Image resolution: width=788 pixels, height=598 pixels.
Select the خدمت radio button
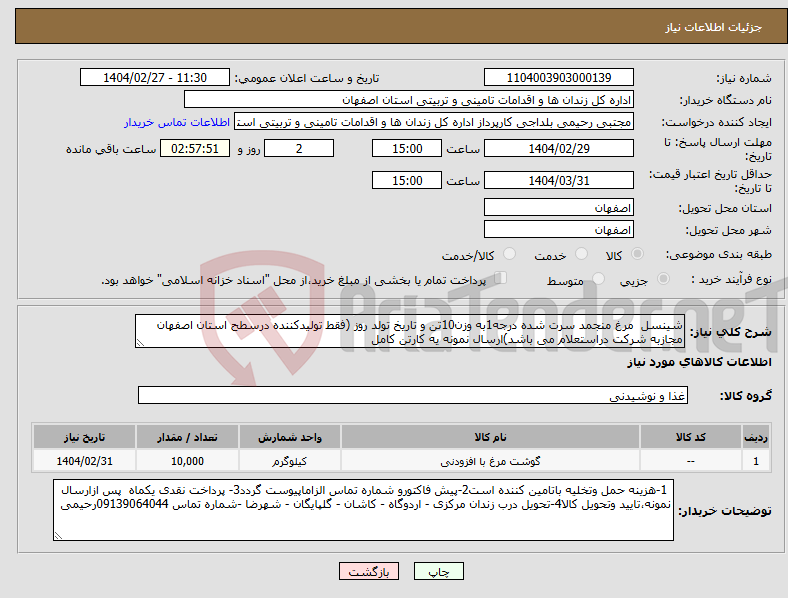(x=581, y=254)
